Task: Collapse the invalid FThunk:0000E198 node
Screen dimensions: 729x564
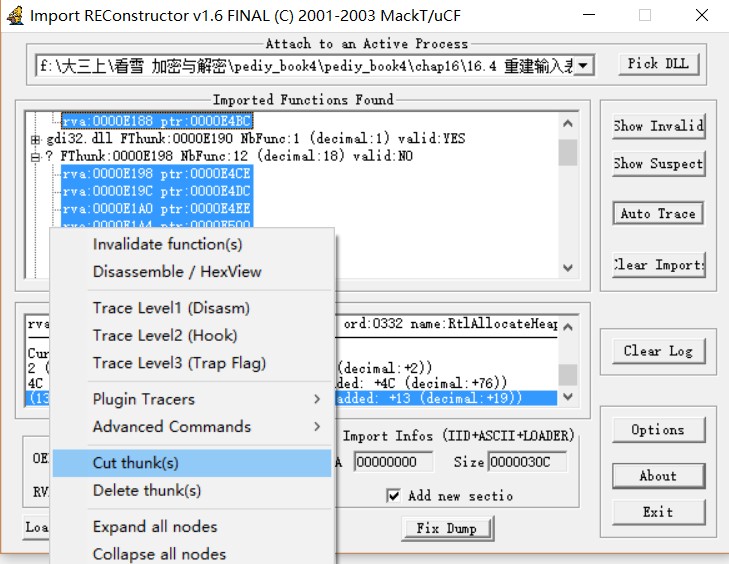Action: pos(36,156)
